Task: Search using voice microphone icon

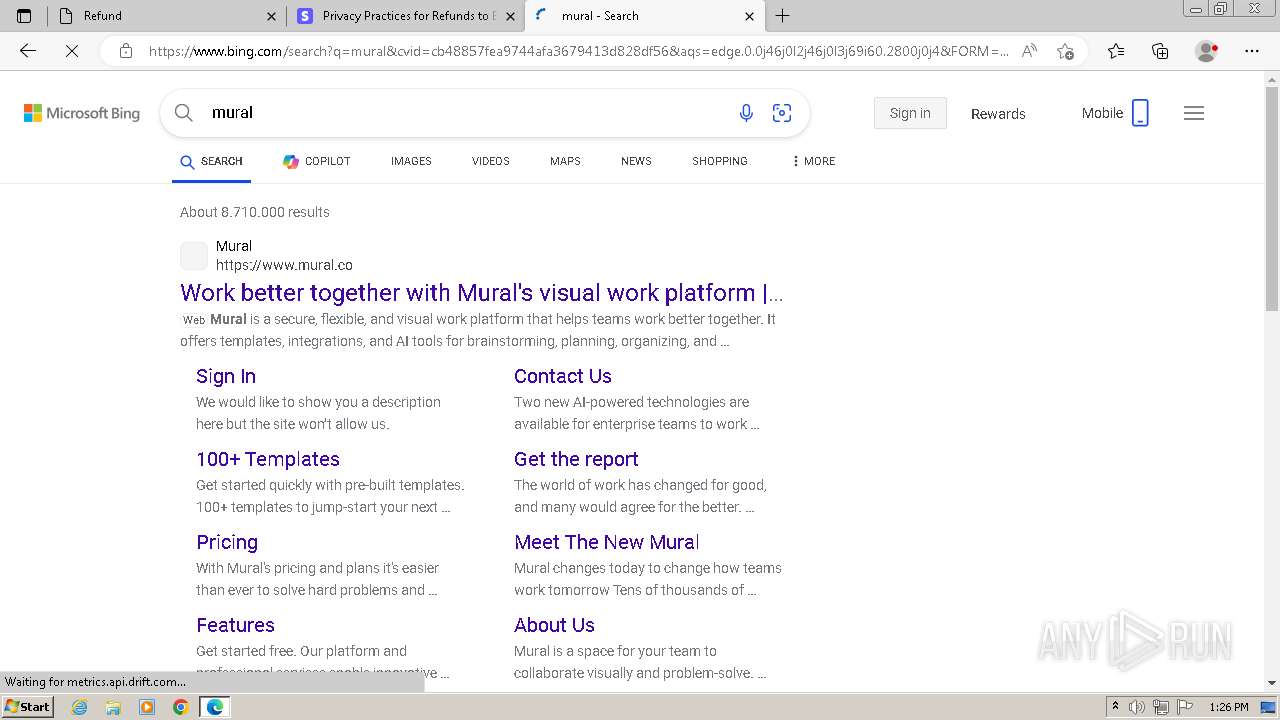Action: coord(746,113)
